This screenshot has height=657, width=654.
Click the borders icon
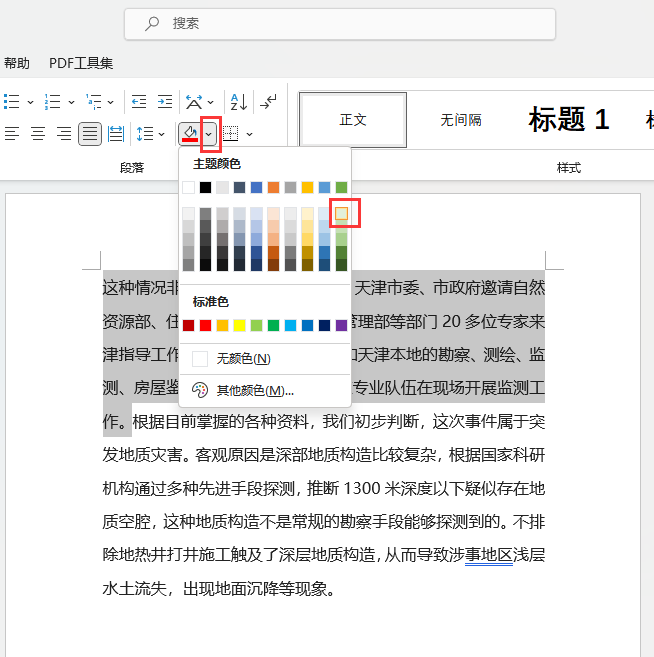(230, 134)
